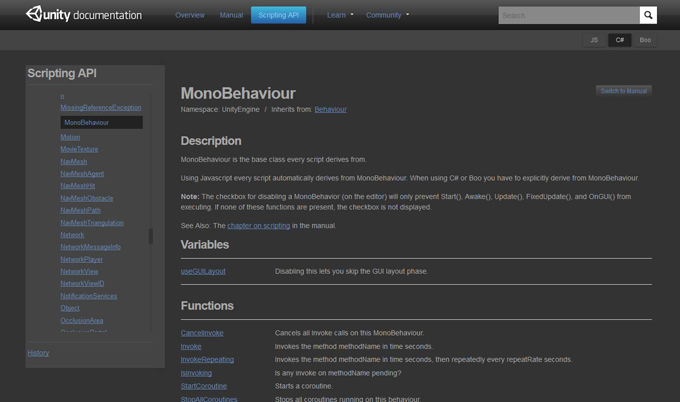Viewport: 680px width, 402px height.
Task: Select Network in the sidebar list
Action: tap(72, 235)
